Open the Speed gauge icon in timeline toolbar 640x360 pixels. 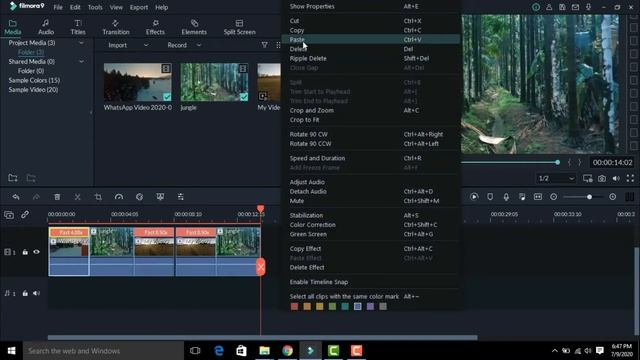[119, 197]
